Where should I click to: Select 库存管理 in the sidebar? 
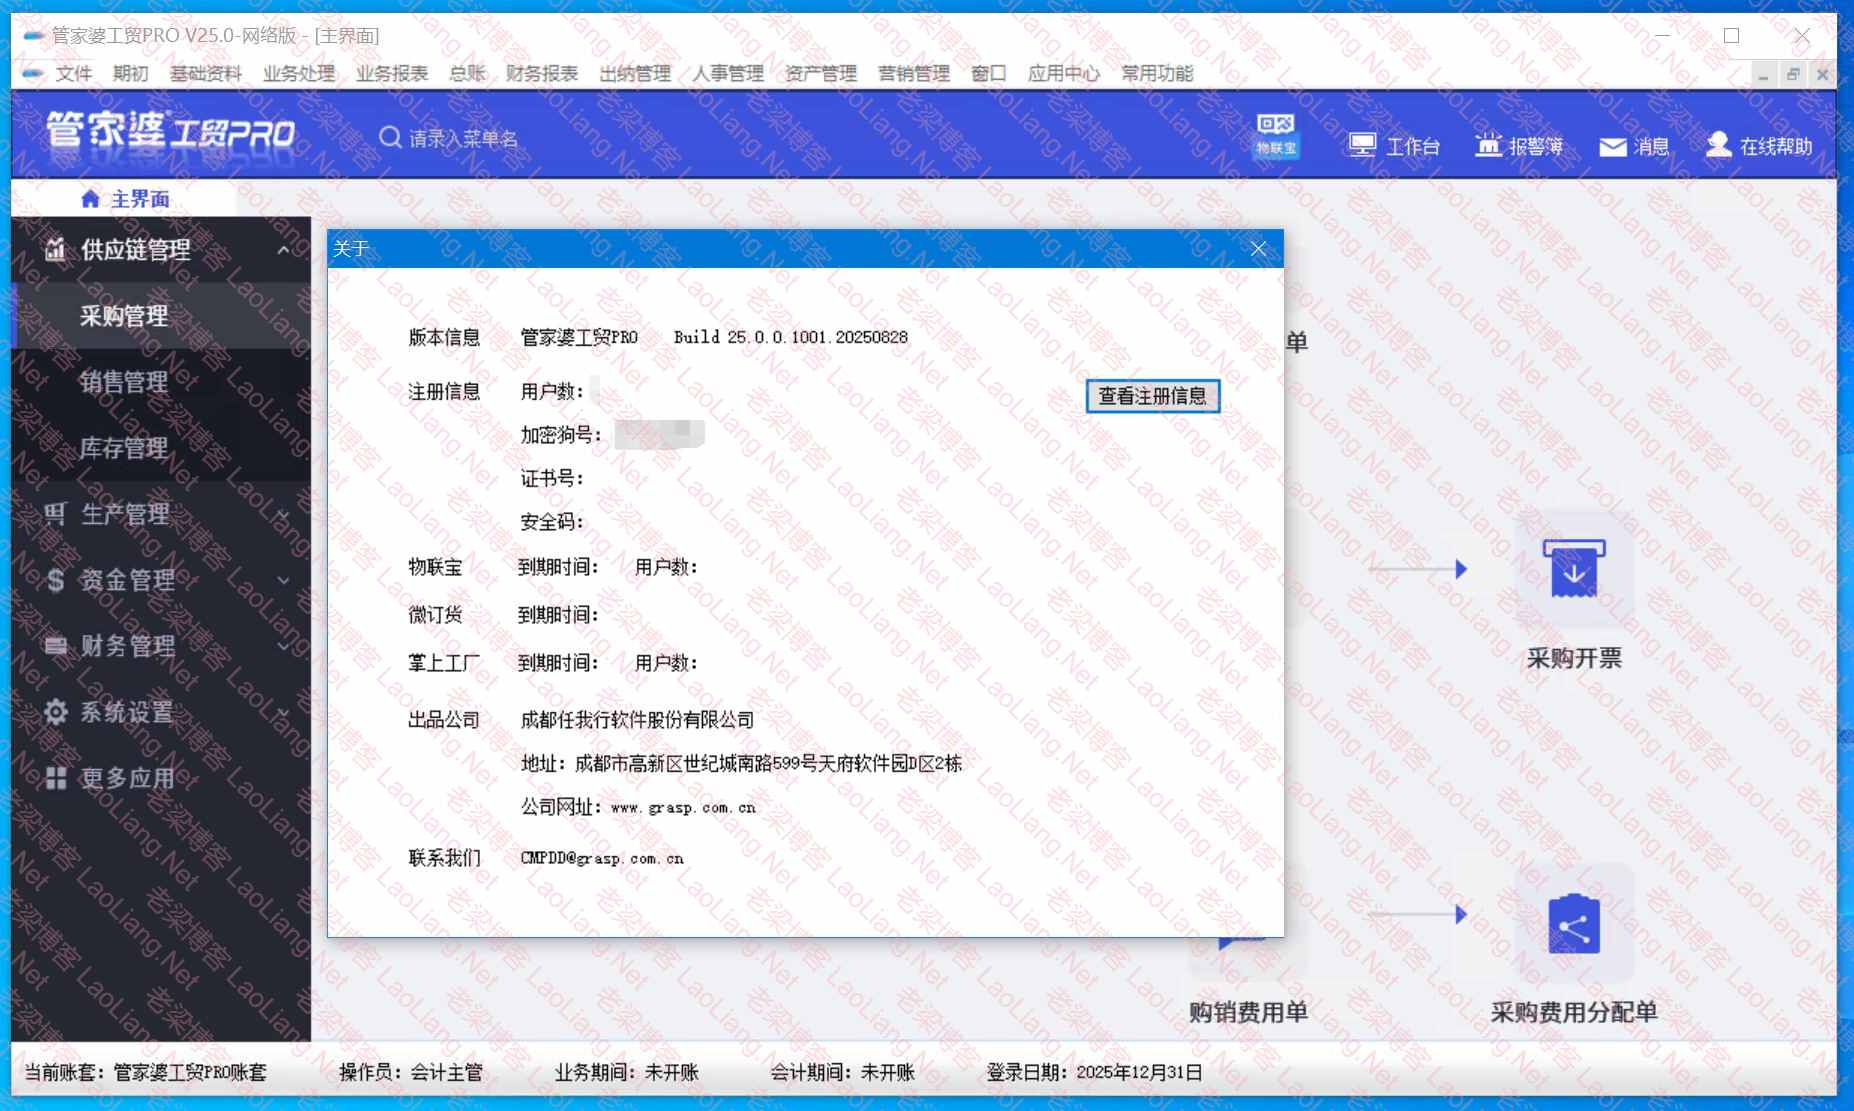(x=124, y=448)
